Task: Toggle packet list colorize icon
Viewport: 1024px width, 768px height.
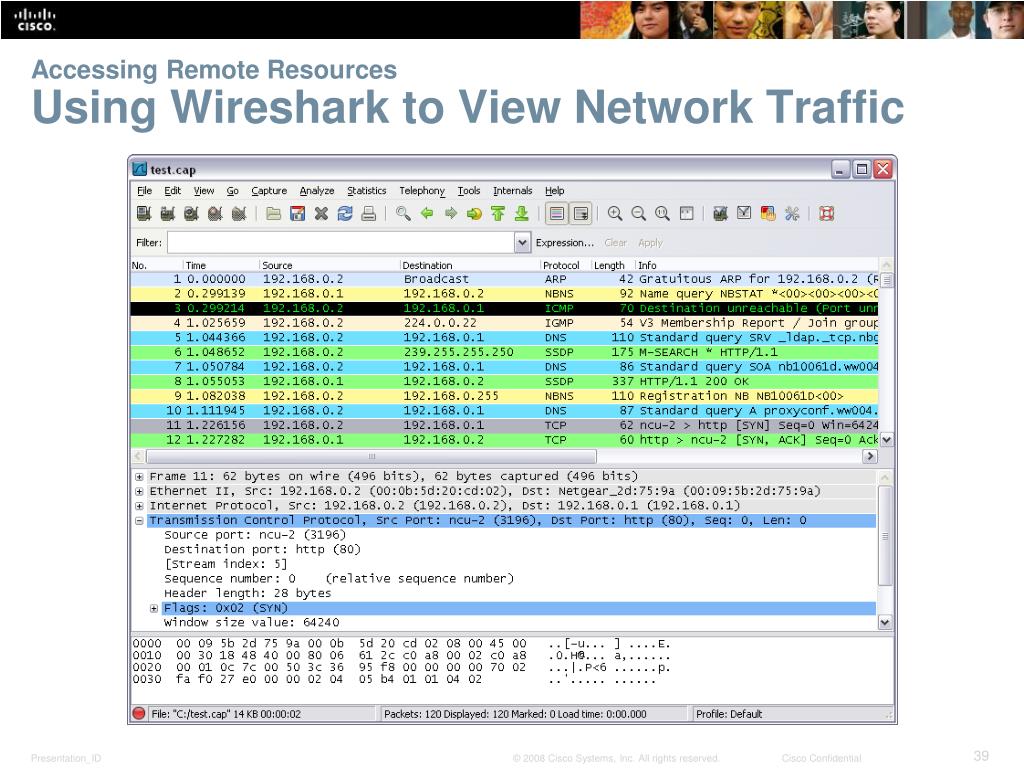Action: [x=556, y=214]
